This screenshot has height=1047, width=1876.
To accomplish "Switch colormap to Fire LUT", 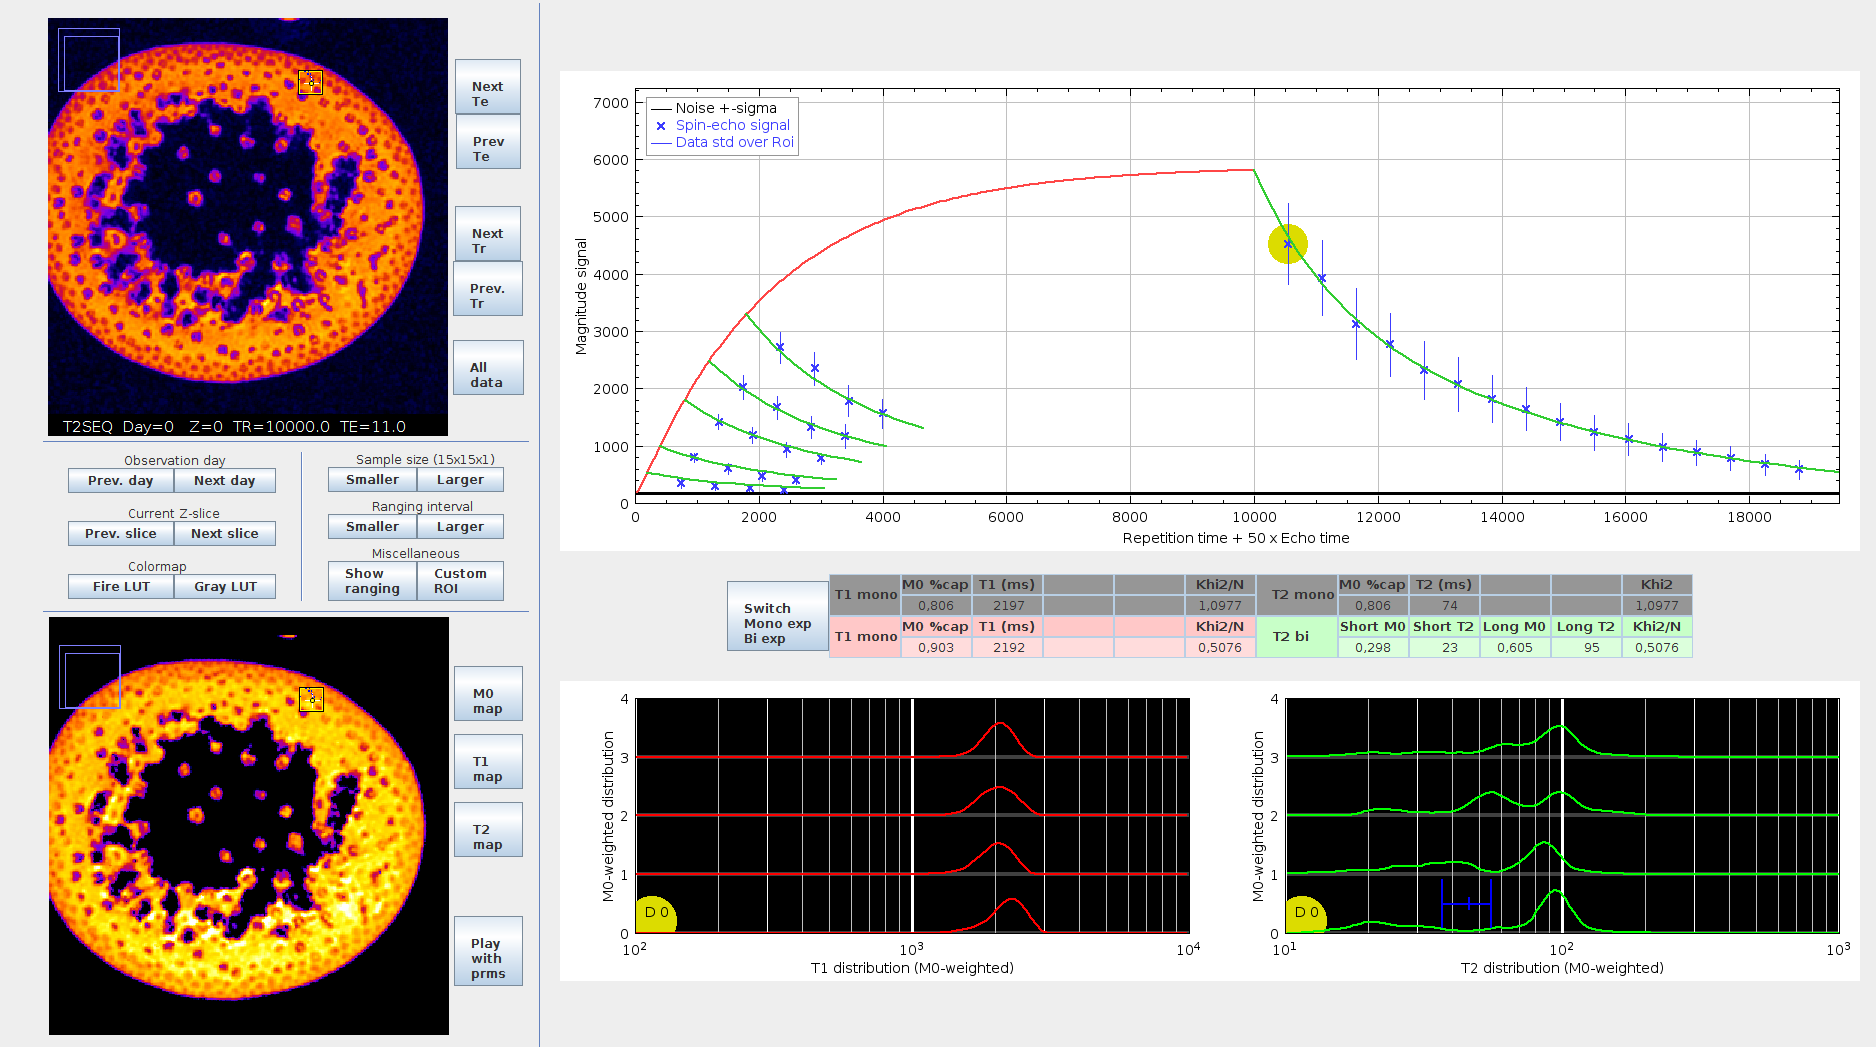I will click(121, 587).
